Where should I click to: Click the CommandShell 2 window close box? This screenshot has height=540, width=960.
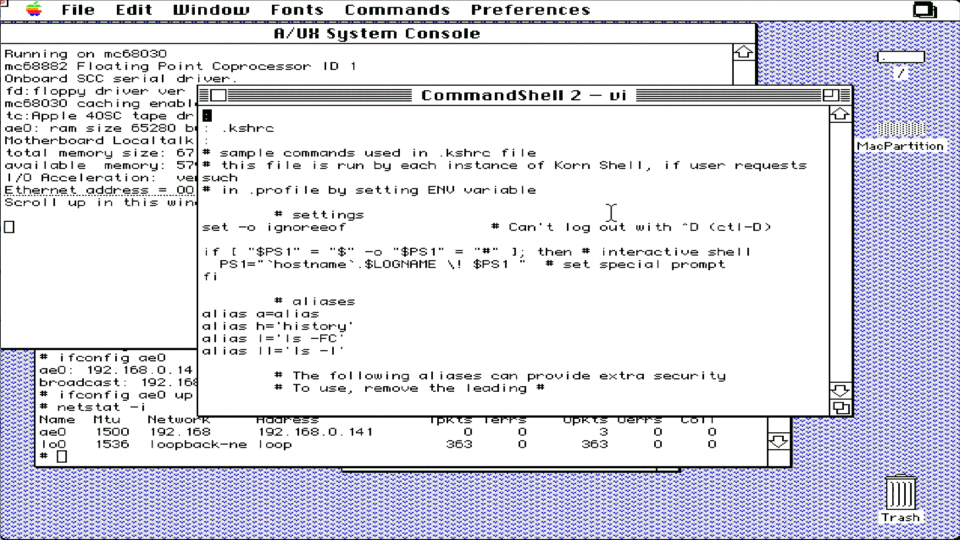[x=218, y=95]
